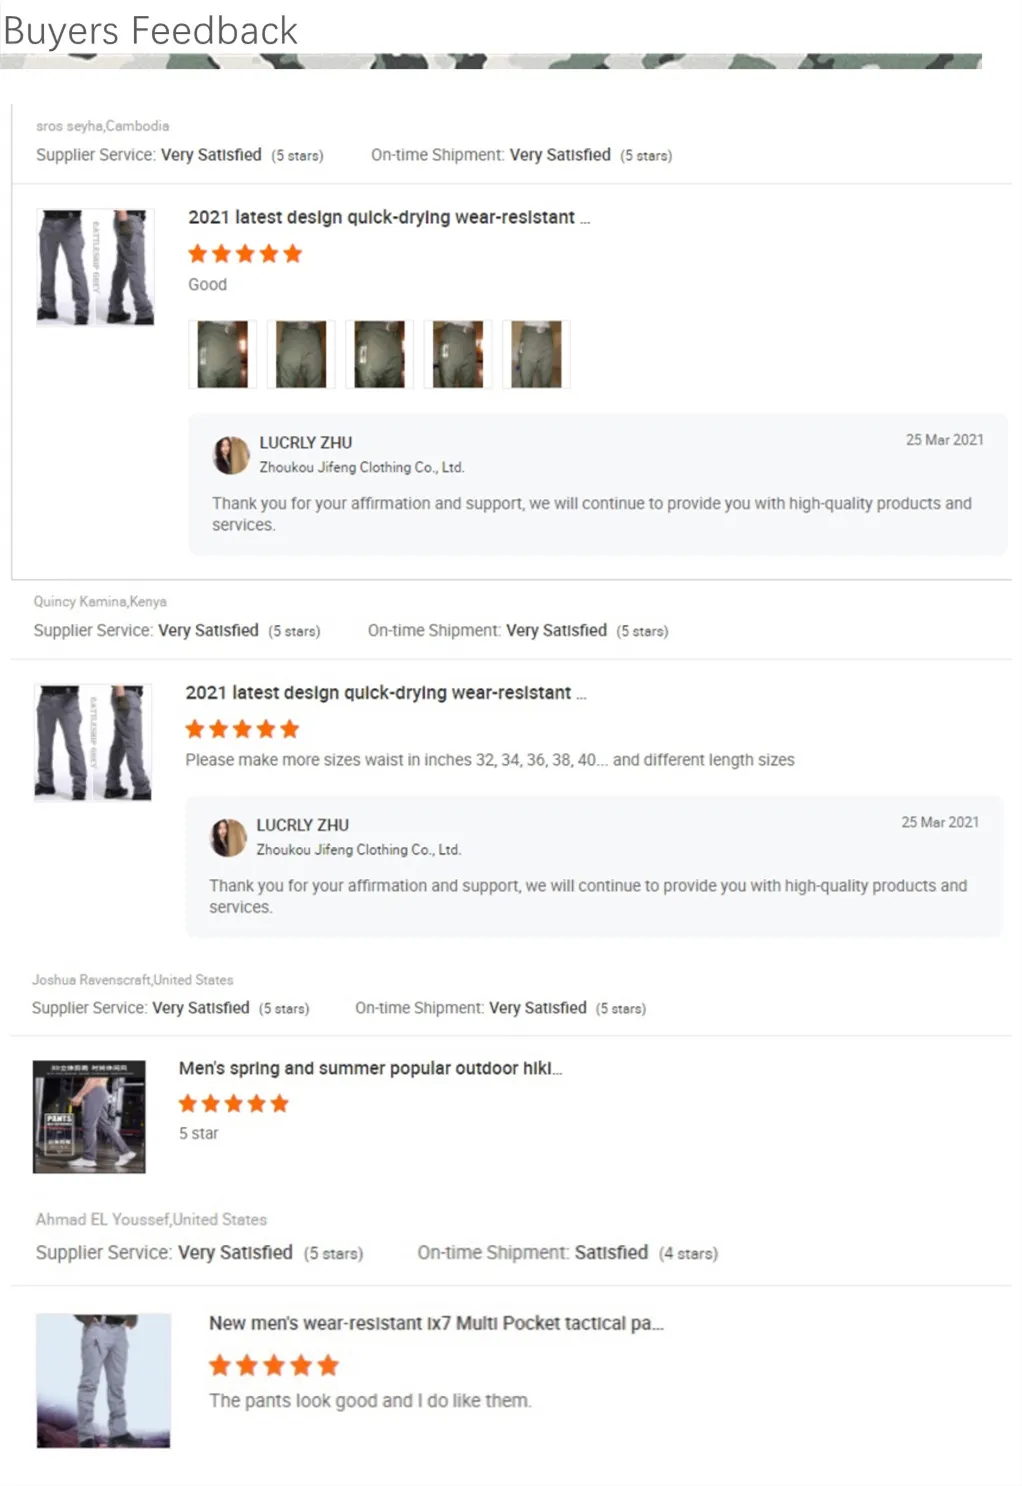Image resolution: width=1022 pixels, height=1486 pixels.
Task: Click LUCRLY ZHU avatar in first reply
Action: click(231, 455)
